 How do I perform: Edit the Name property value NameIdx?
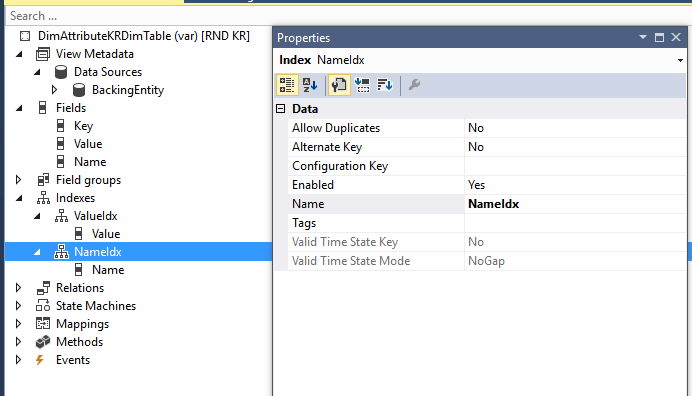[x=575, y=204]
